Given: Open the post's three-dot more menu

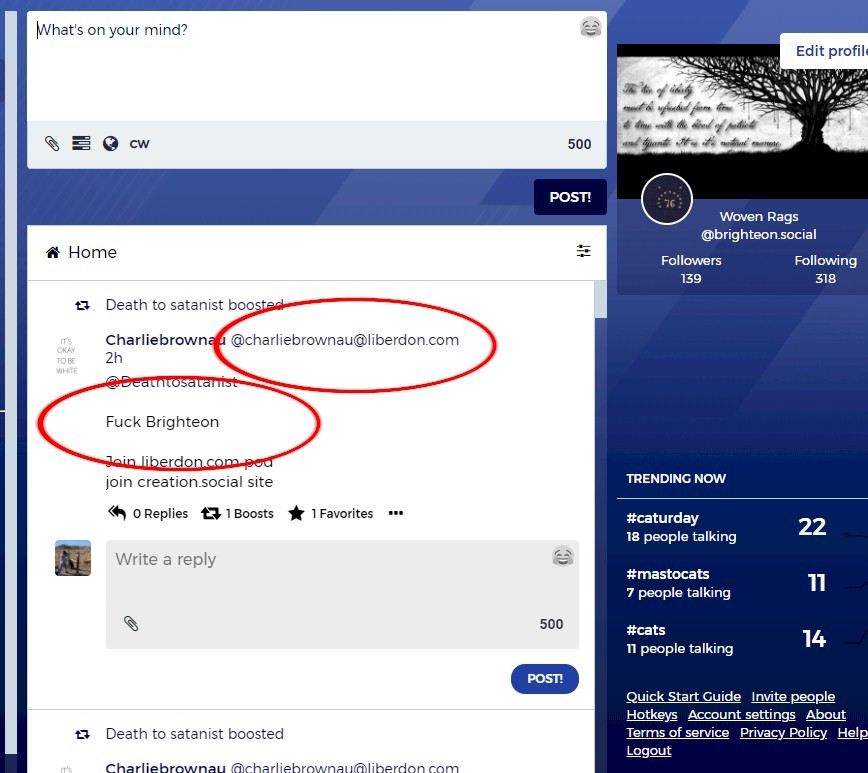Looking at the screenshot, I should tap(395, 513).
